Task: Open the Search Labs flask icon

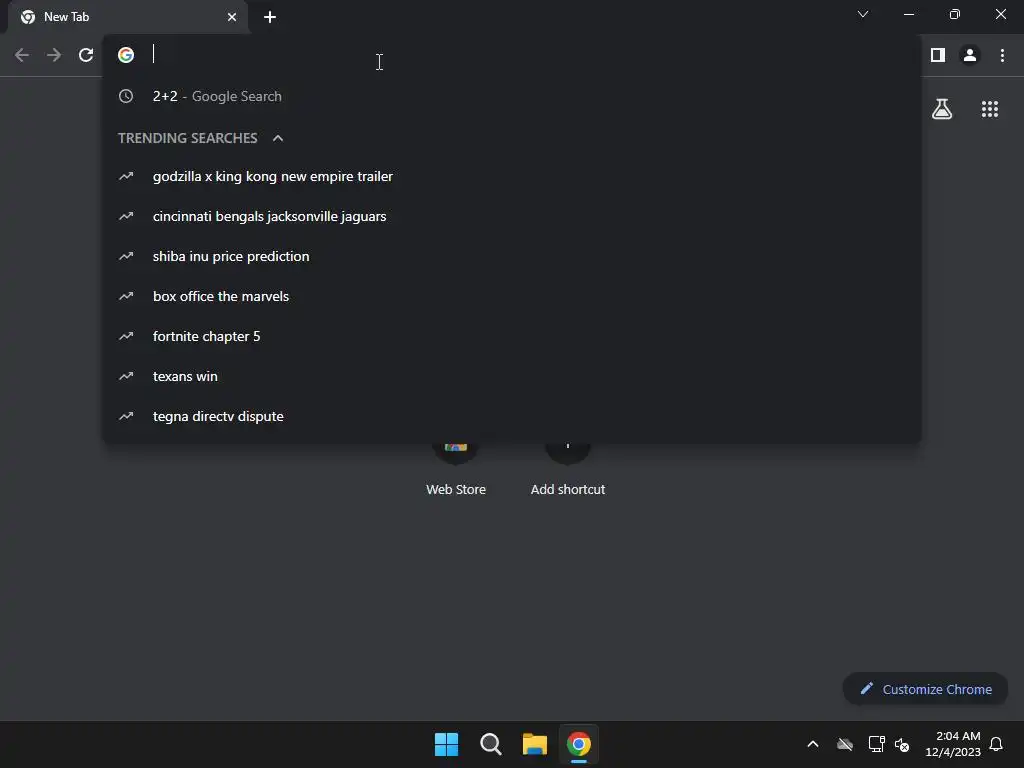Action: [x=942, y=109]
